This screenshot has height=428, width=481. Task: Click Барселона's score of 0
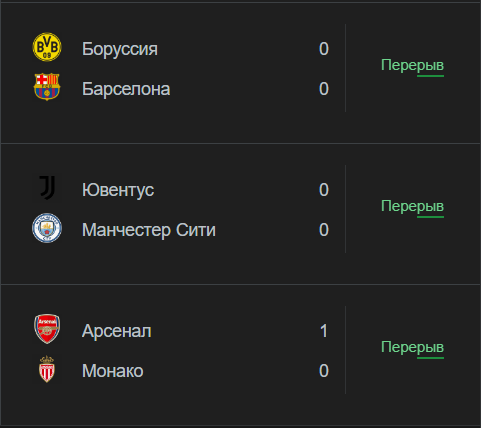coord(324,89)
